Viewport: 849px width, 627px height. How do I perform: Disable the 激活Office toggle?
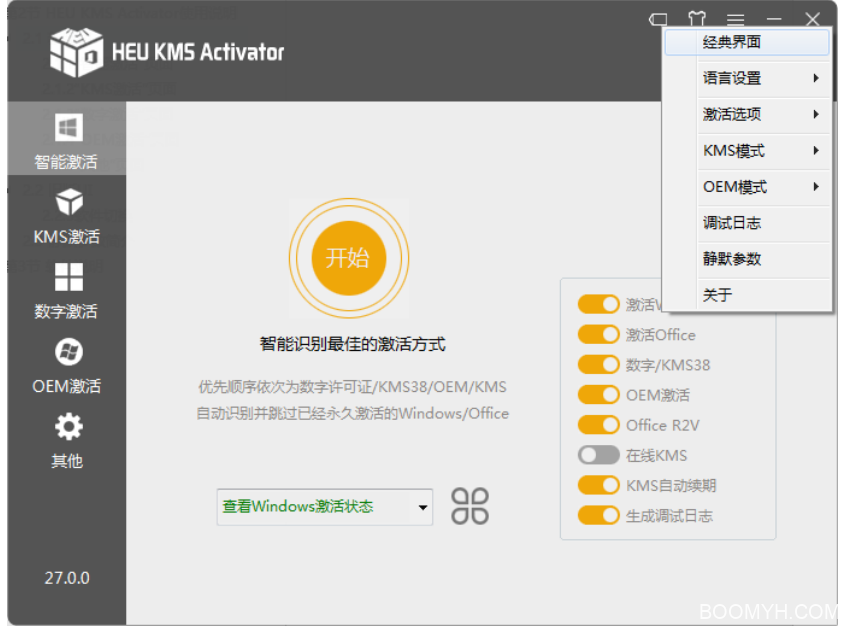598,335
